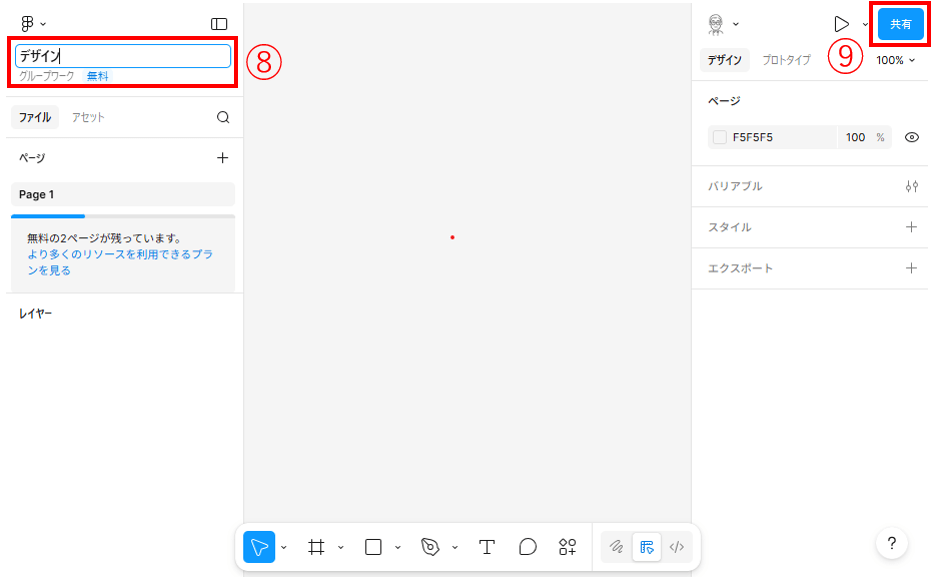933x577 pixels.
Task: Select the Rectangle shape tool
Action: point(373,547)
